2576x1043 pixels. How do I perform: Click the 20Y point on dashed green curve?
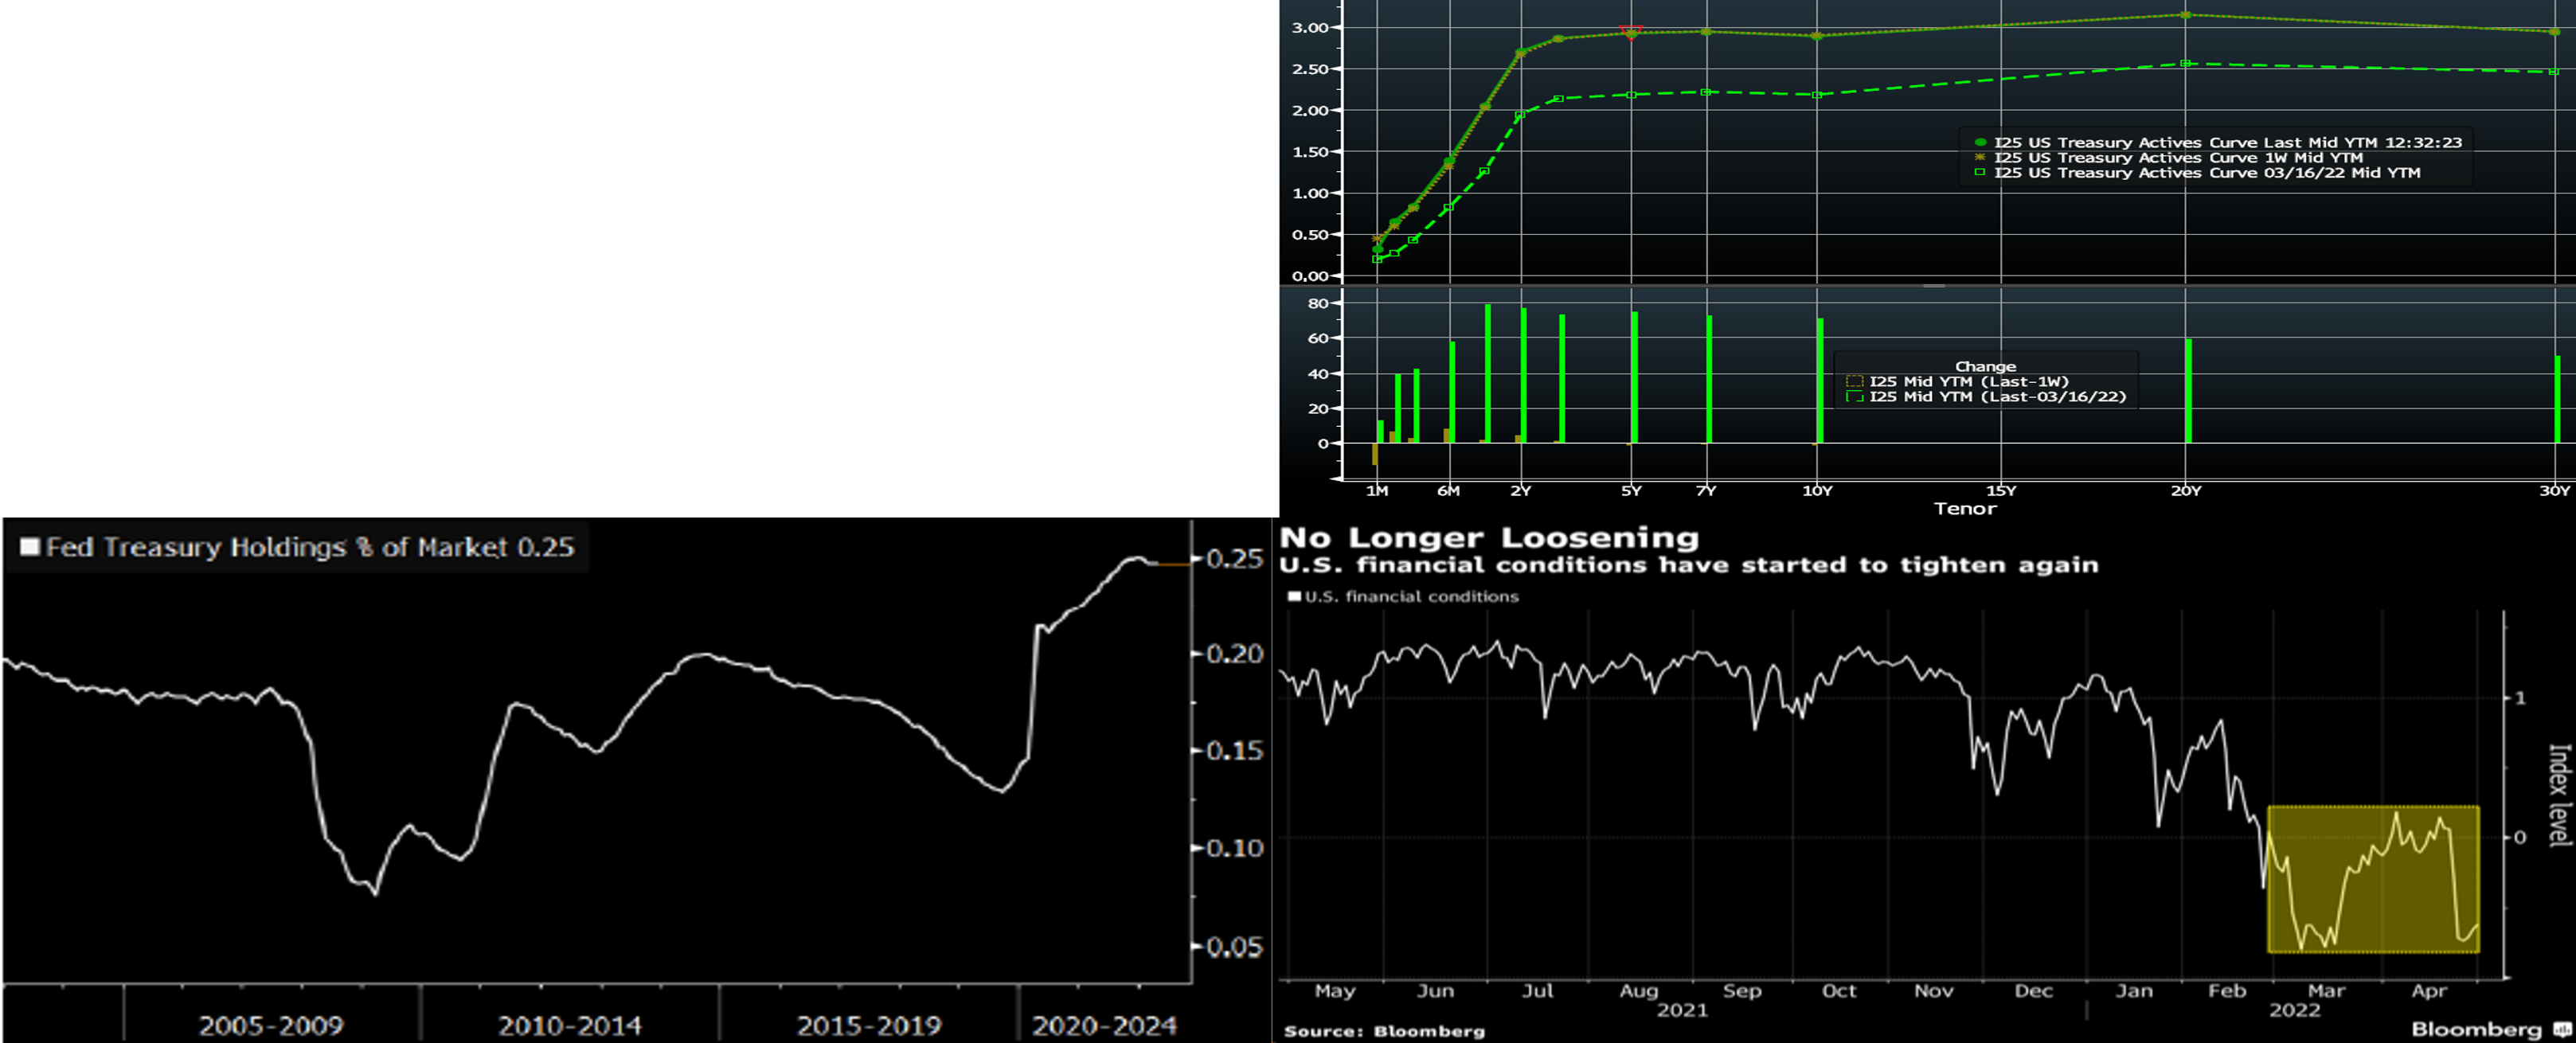[x=2185, y=64]
